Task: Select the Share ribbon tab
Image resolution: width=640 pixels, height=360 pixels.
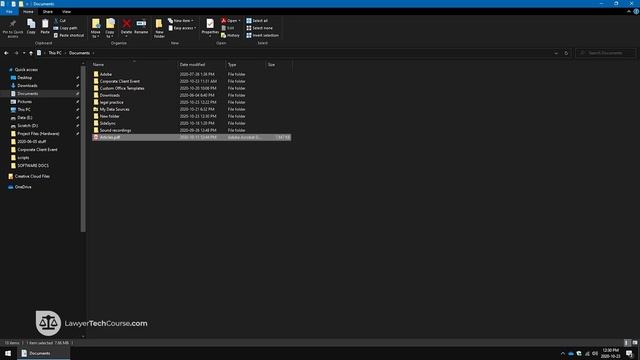Action: [48, 12]
